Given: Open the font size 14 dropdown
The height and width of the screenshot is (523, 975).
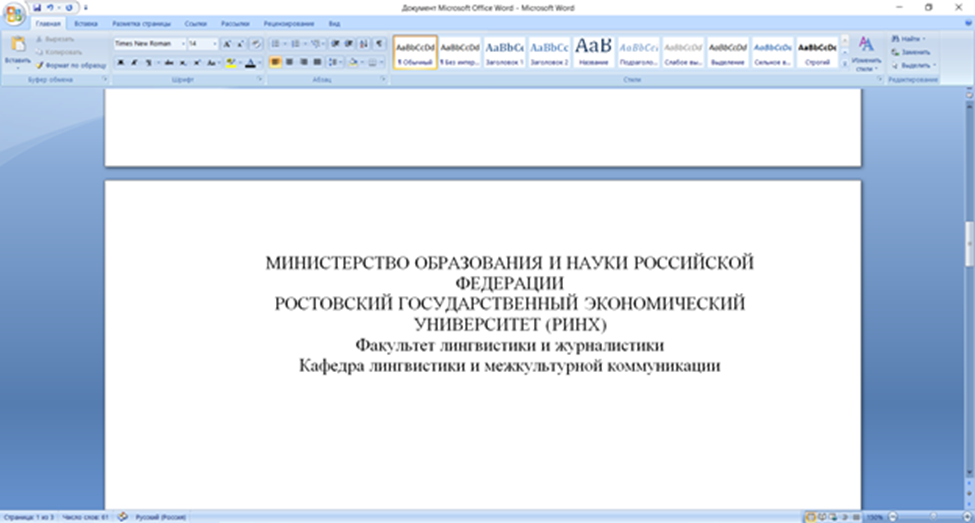Looking at the screenshot, I should [x=215, y=44].
